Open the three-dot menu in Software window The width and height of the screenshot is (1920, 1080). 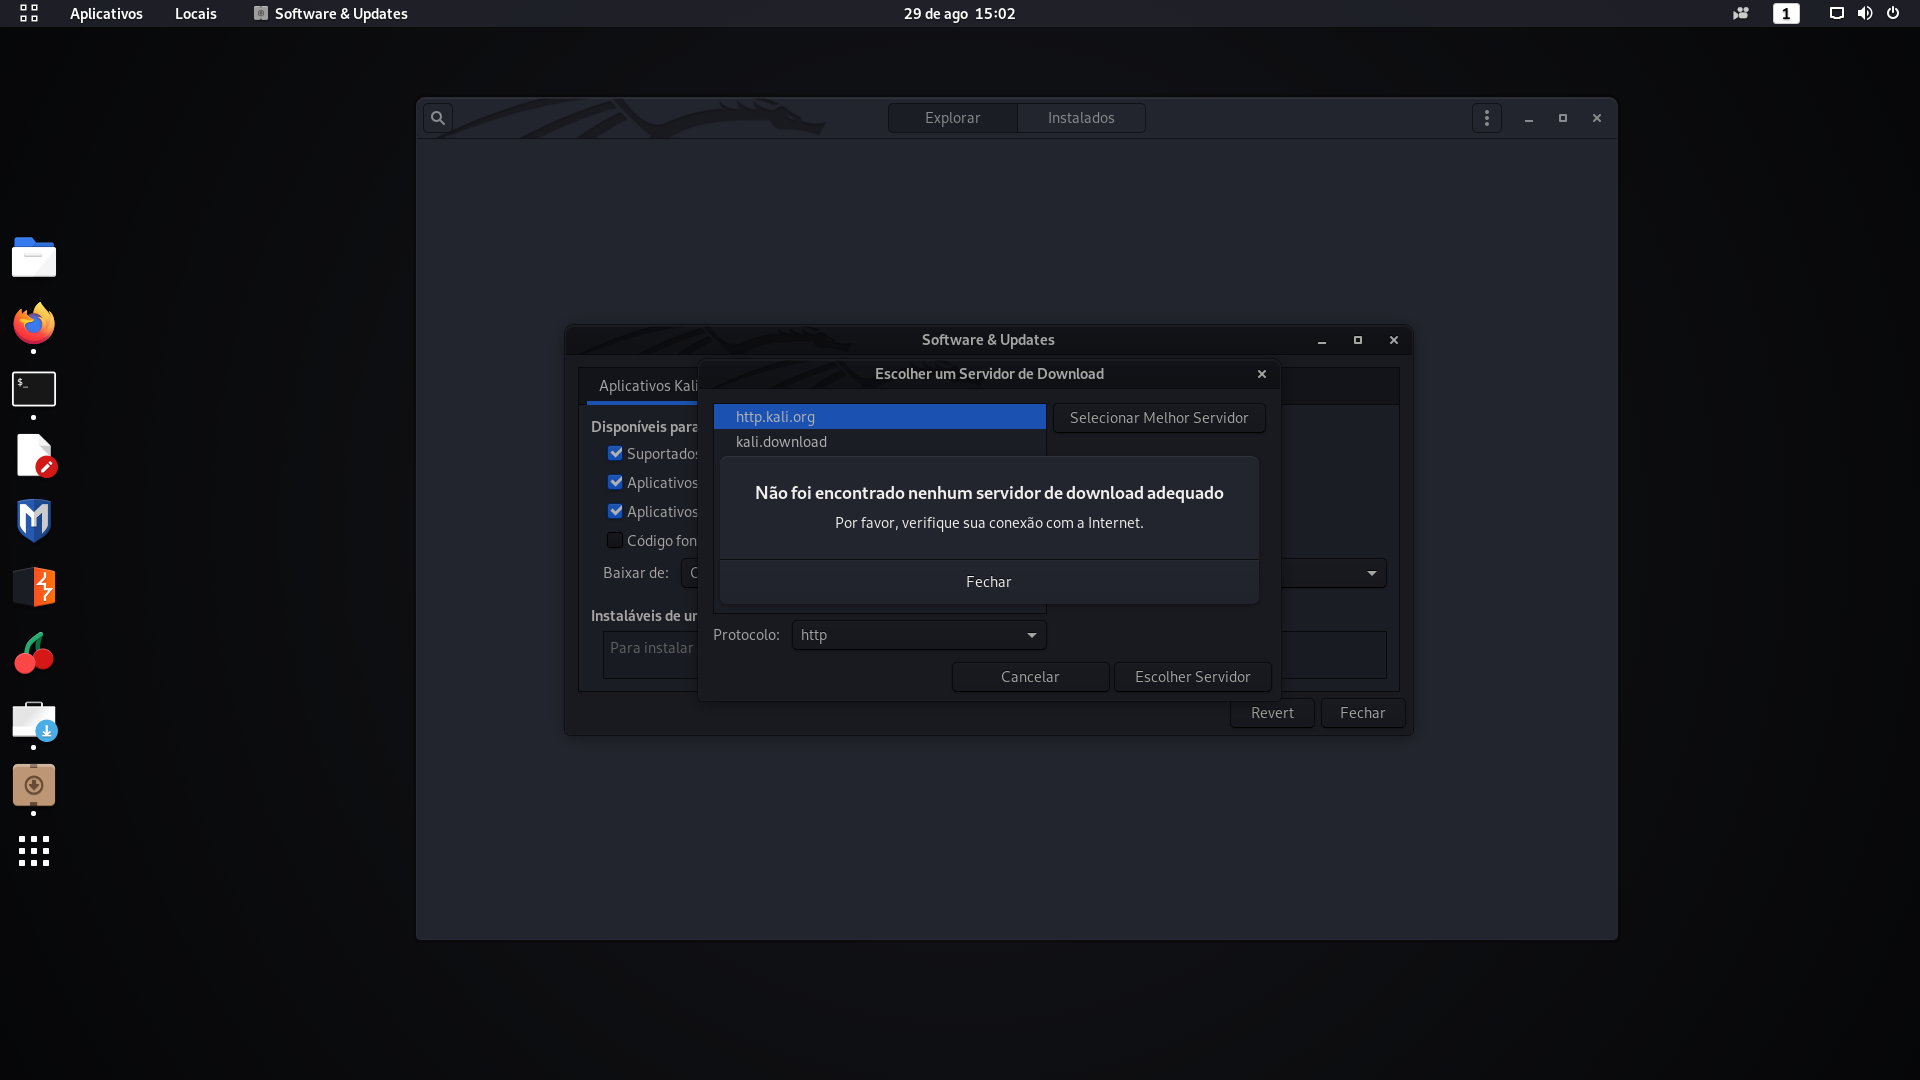click(x=1487, y=118)
